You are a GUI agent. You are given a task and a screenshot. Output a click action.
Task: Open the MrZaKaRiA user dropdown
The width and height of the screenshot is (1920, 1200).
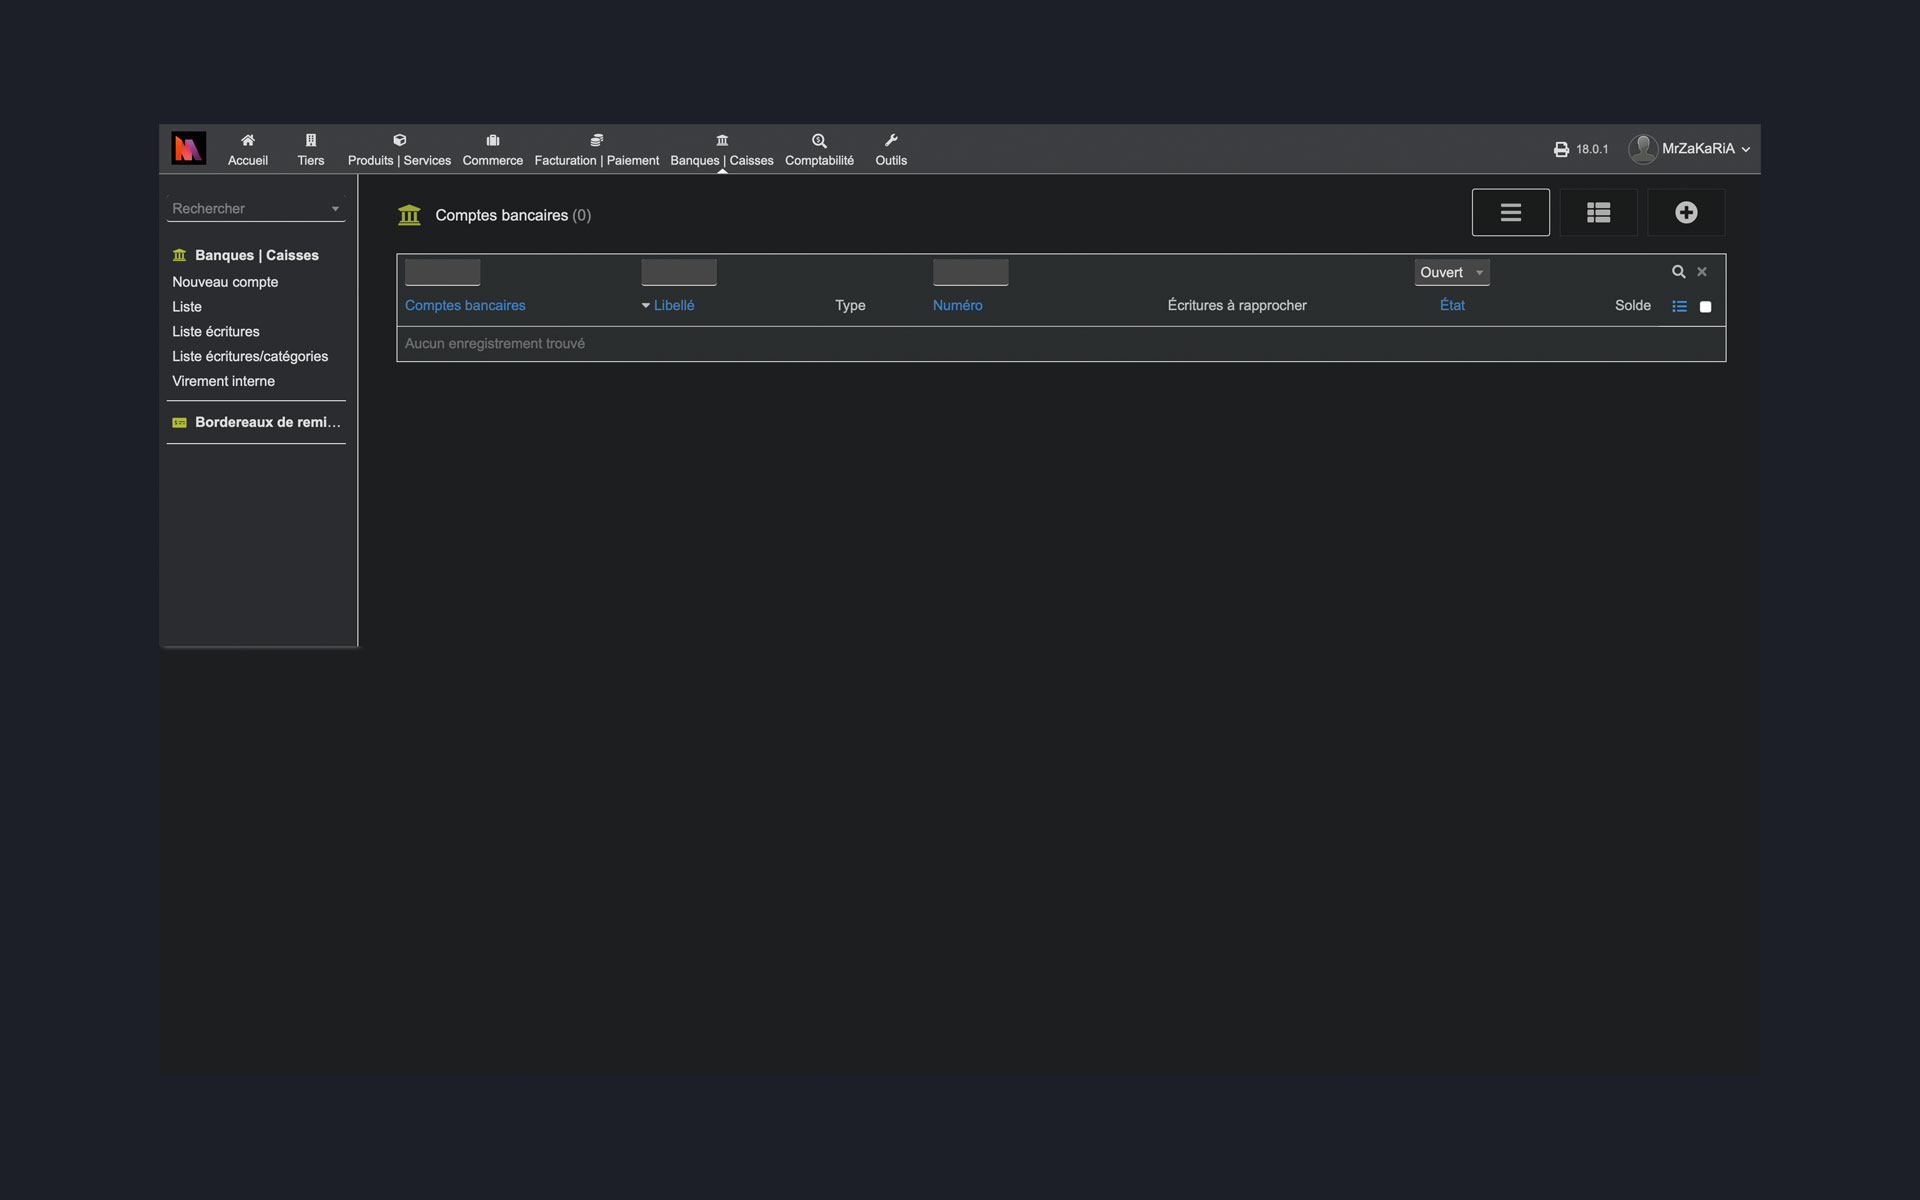(x=1697, y=149)
